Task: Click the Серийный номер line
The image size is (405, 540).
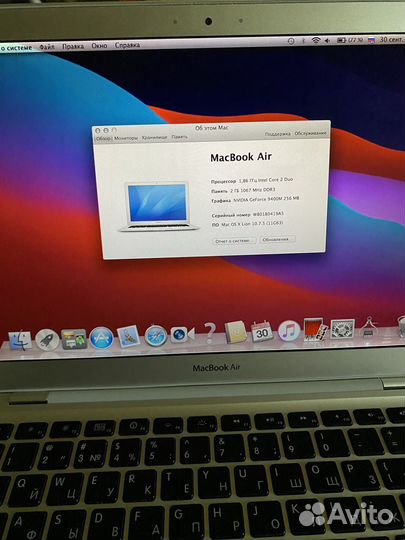Action: (x=248, y=215)
